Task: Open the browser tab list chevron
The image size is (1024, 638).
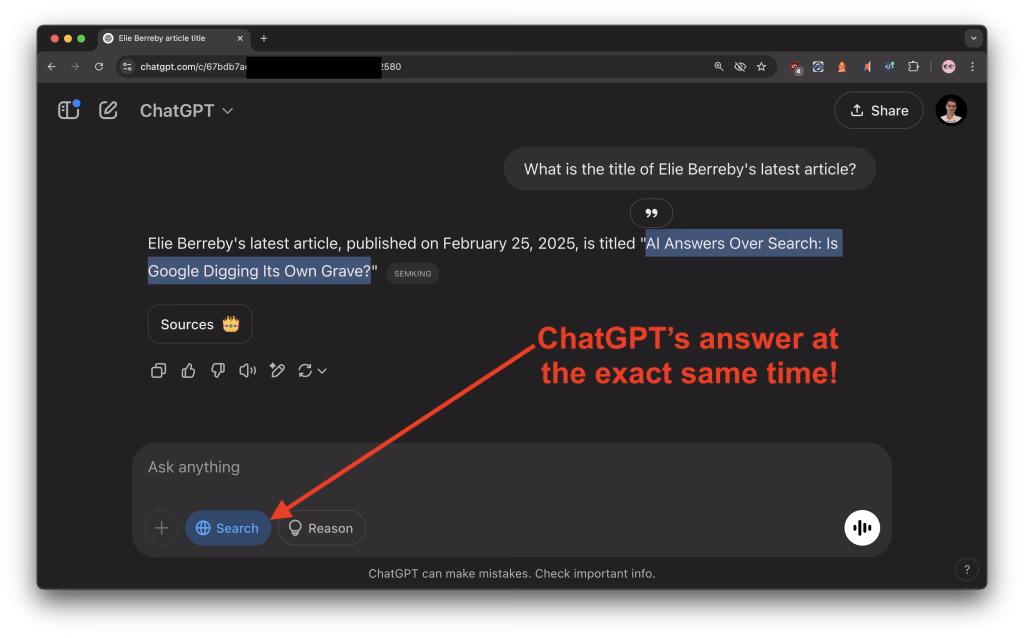Action: pyautogui.click(x=973, y=38)
